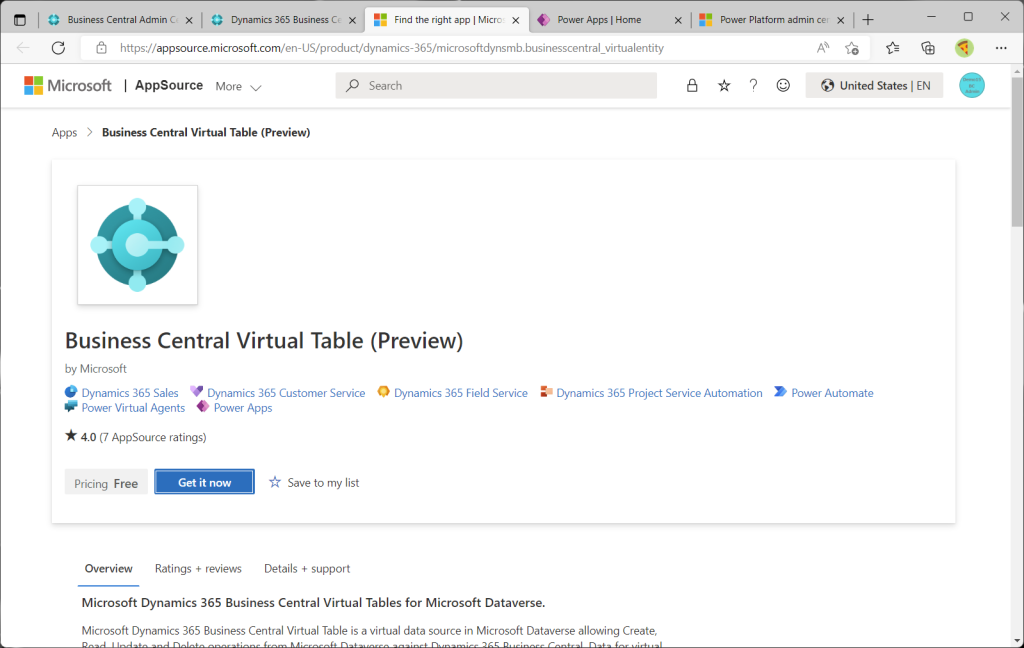Close the Business Central Admin Center tab
The image size is (1024, 648).
pos(189,20)
